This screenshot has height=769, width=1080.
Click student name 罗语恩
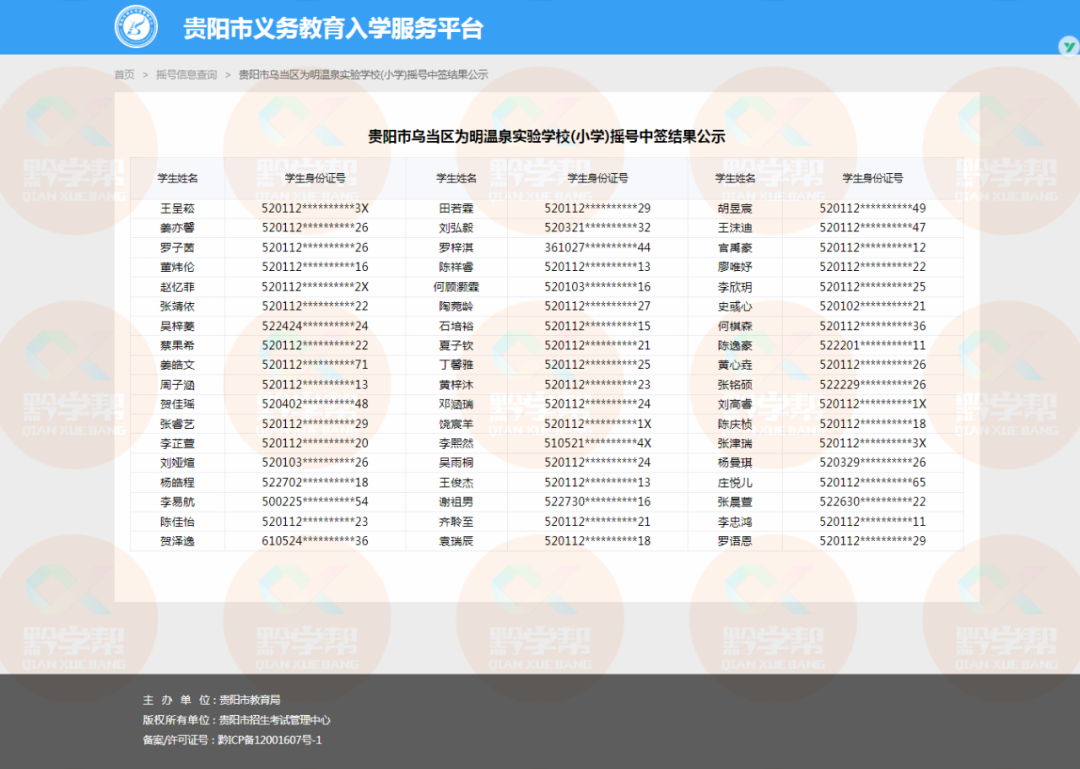(735, 541)
